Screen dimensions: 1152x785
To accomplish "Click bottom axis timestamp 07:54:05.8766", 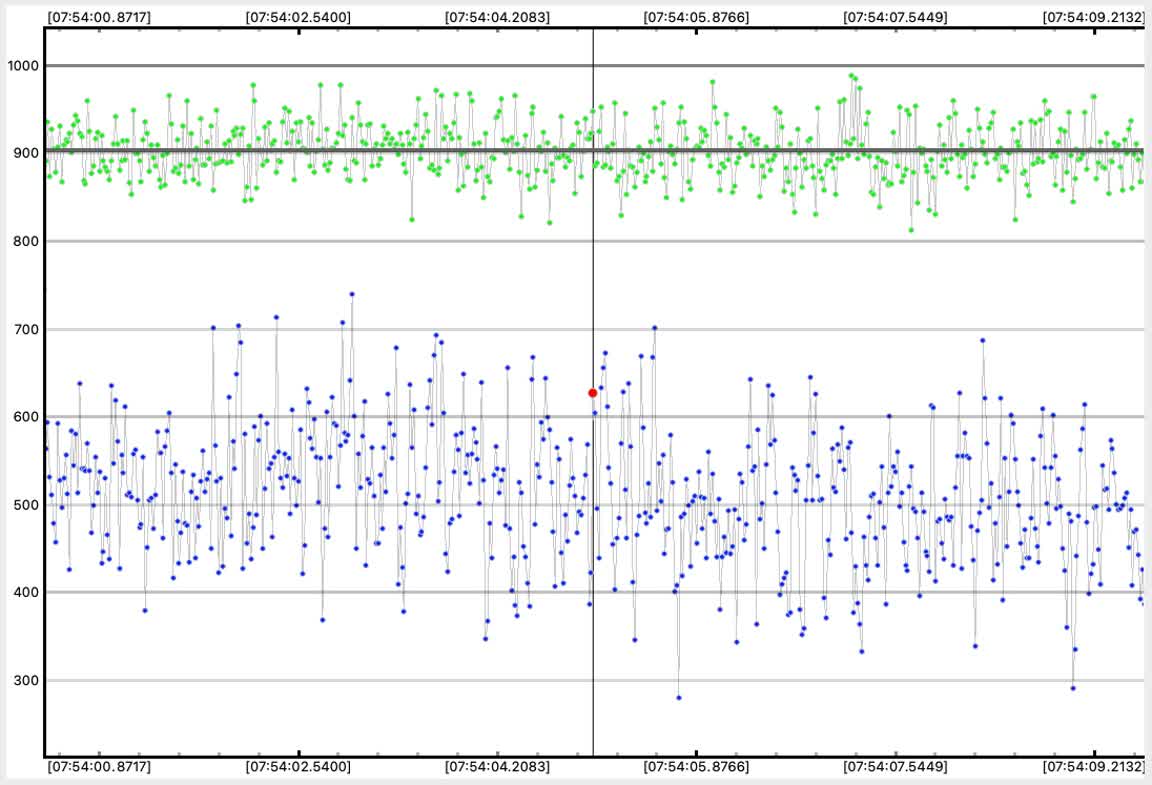I will pyautogui.click(x=696, y=767).
